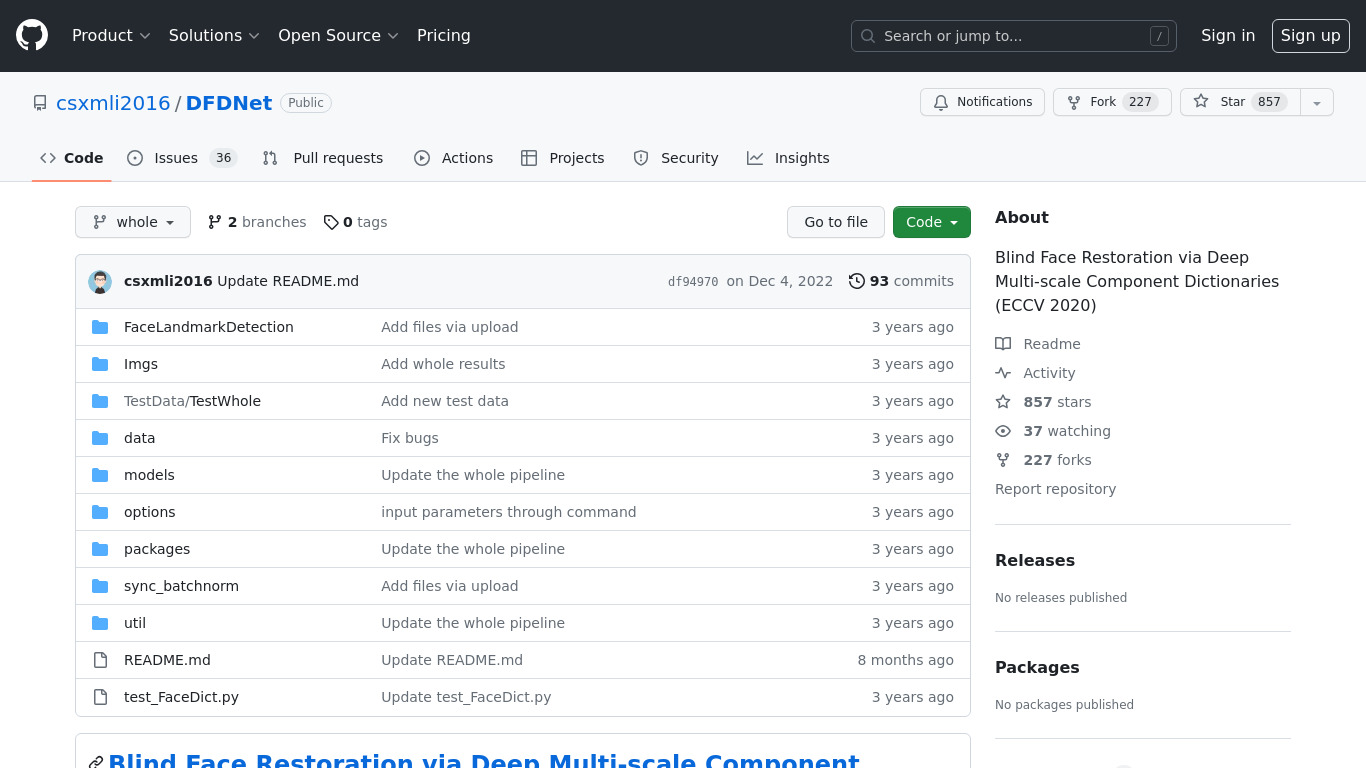Switch to the Insights tab
The width and height of the screenshot is (1366, 768).
coord(788,158)
